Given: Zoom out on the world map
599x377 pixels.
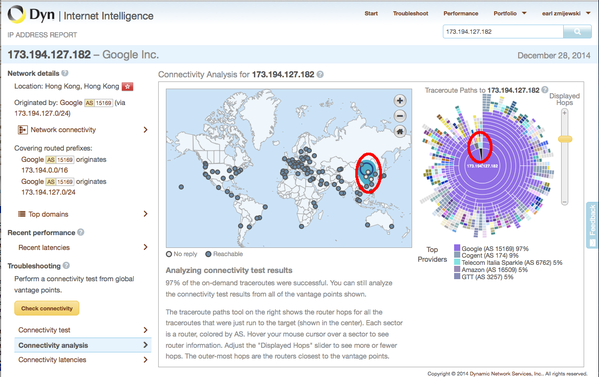Looking at the screenshot, I should tap(400, 116).
